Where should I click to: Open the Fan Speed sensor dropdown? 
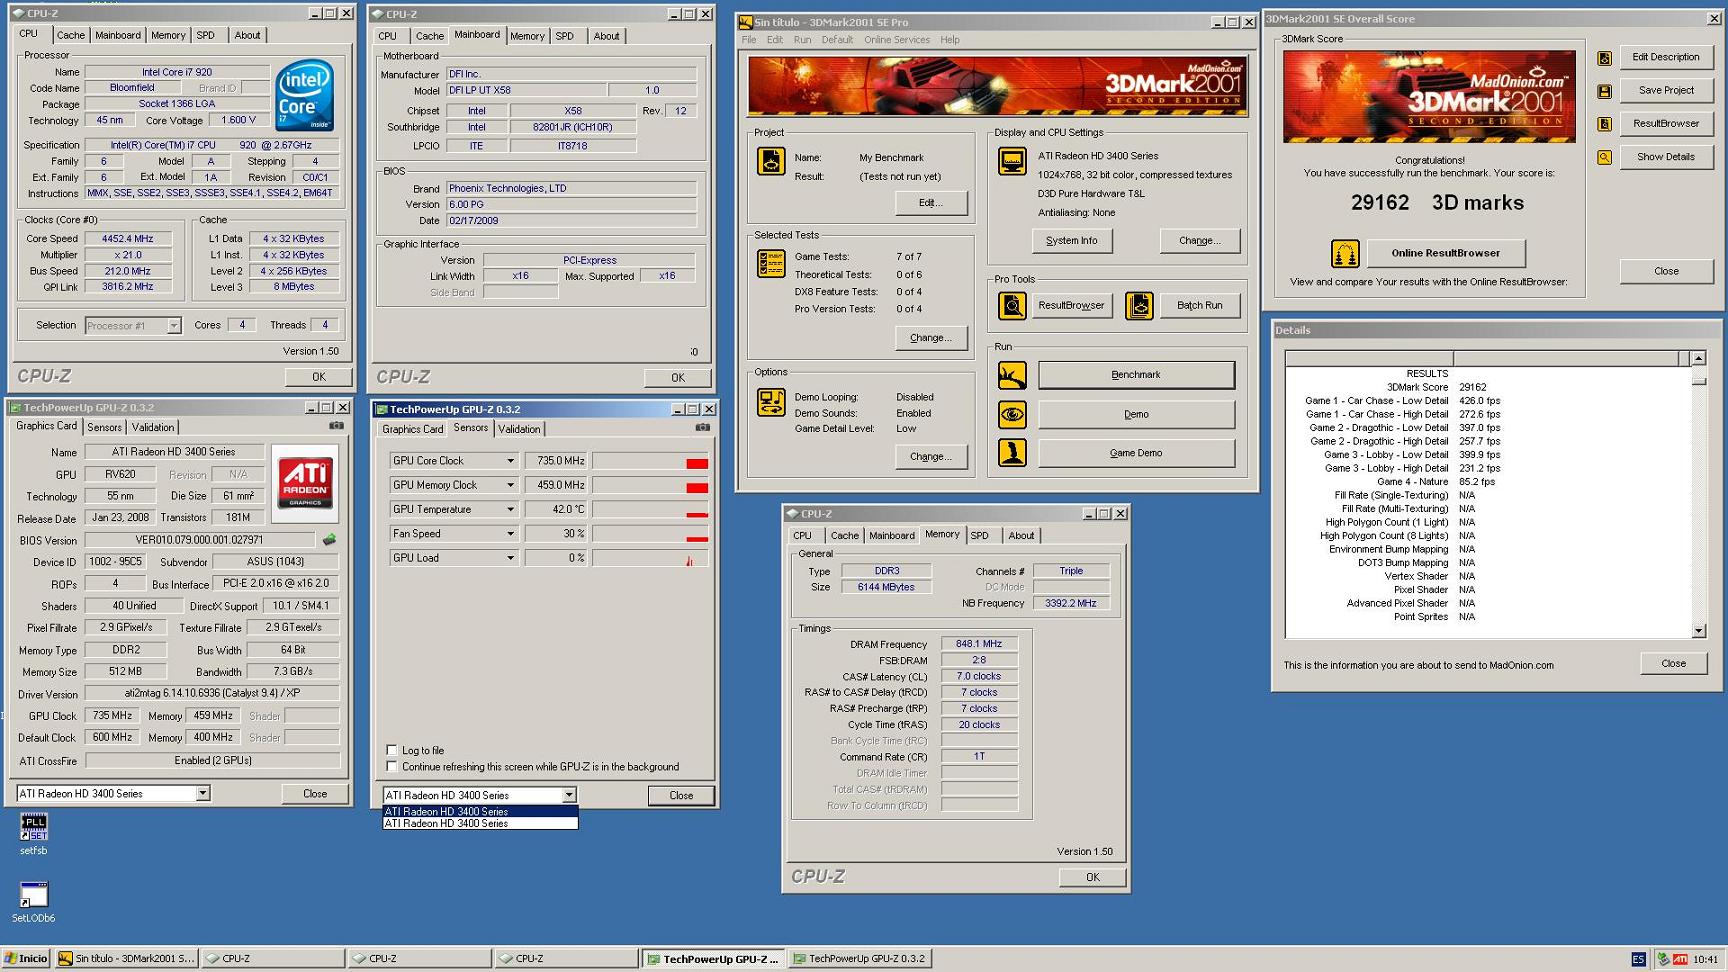point(510,534)
